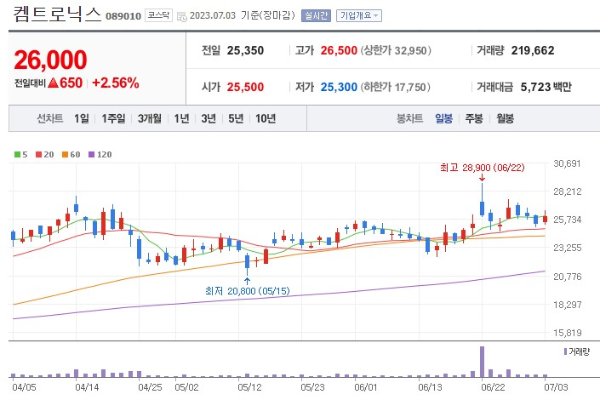Select the 1주일 line chart tab
Screen dimensions: 600x410
(x=114, y=119)
